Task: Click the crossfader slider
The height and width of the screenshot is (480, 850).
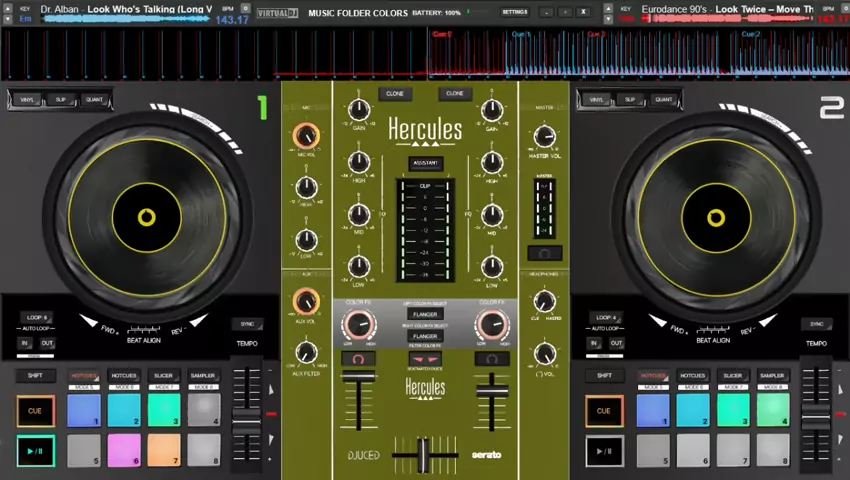Action: [425, 455]
